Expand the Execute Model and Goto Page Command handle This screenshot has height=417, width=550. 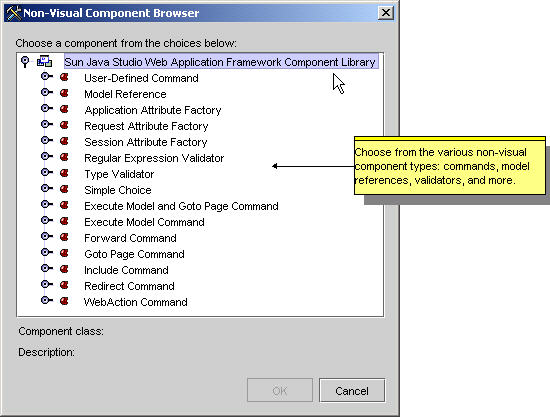click(x=47, y=204)
